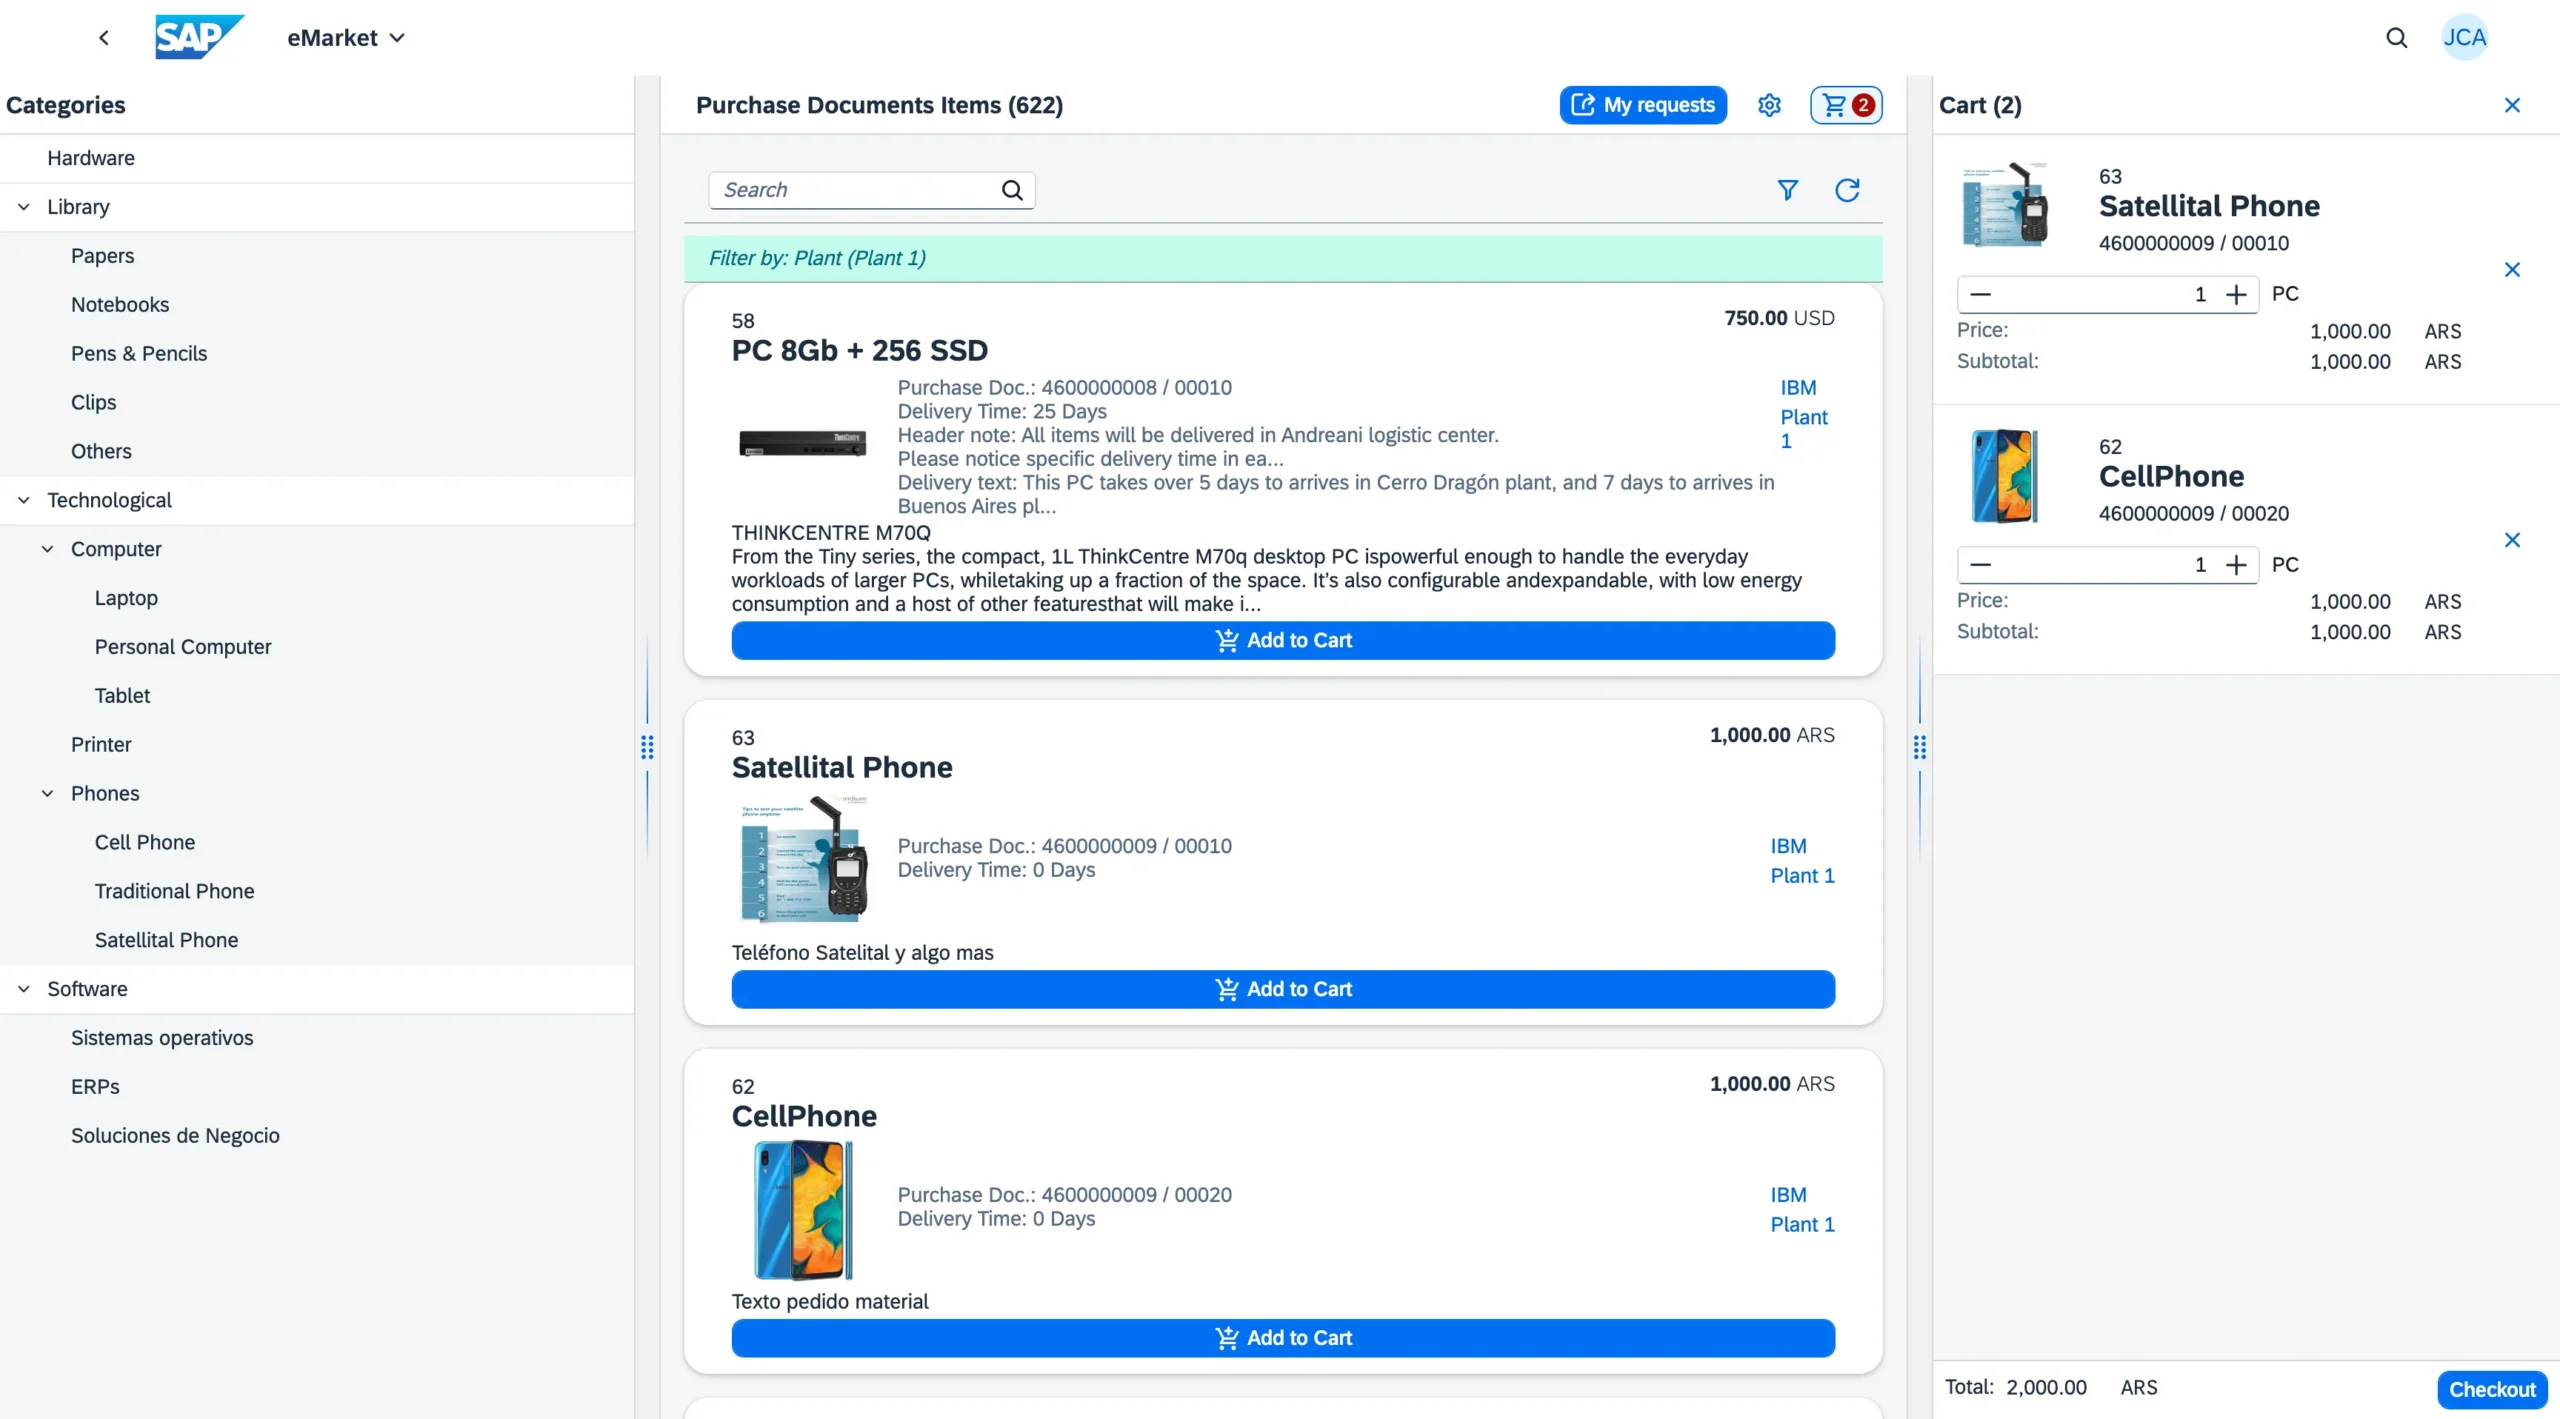Refresh the purchase documents list
Screen dimensions: 2560x1419
(1846, 190)
